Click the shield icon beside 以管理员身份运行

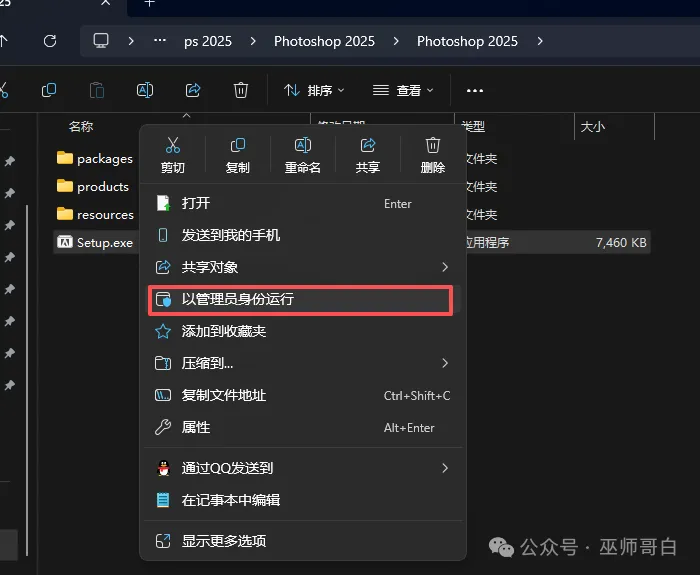163,299
